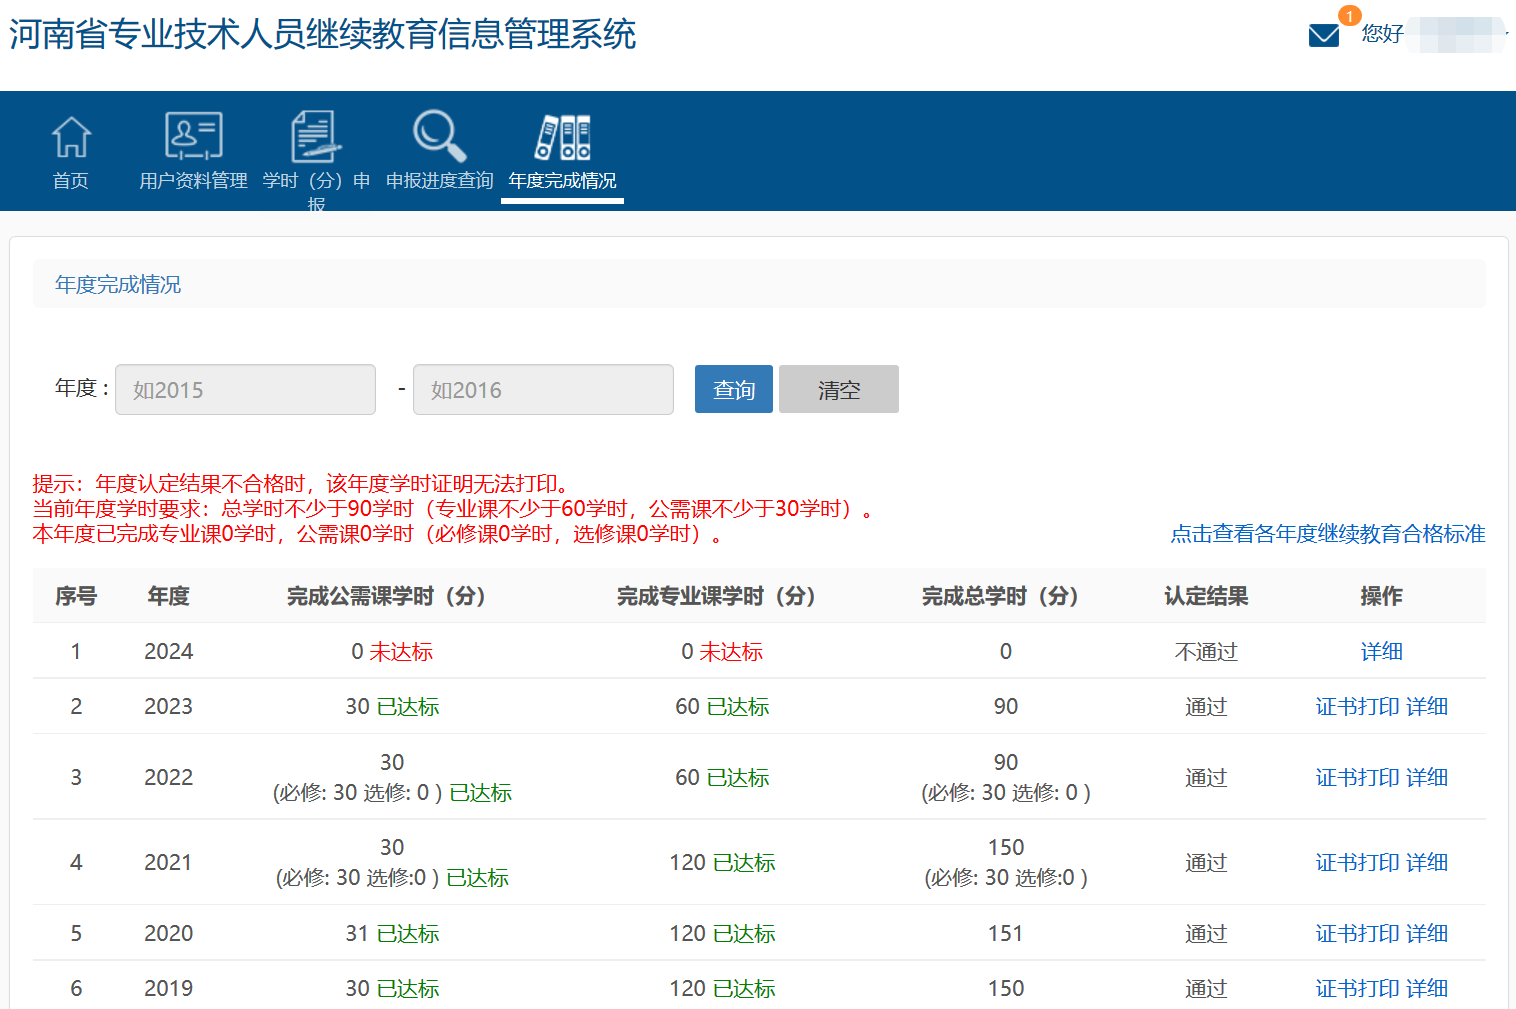
Task: Open 详细 link for year 2023
Action: pyautogui.click(x=1427, y=707)
